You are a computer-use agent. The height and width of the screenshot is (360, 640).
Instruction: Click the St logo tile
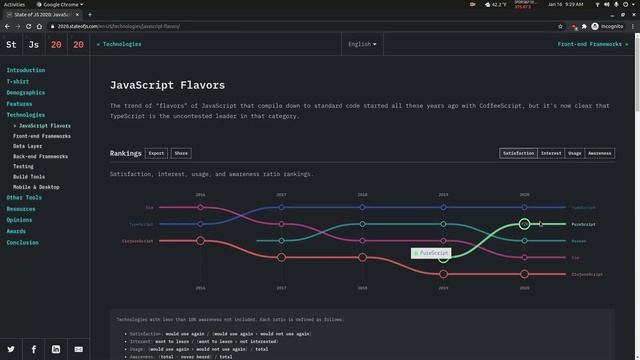click(x=11, y=44)
